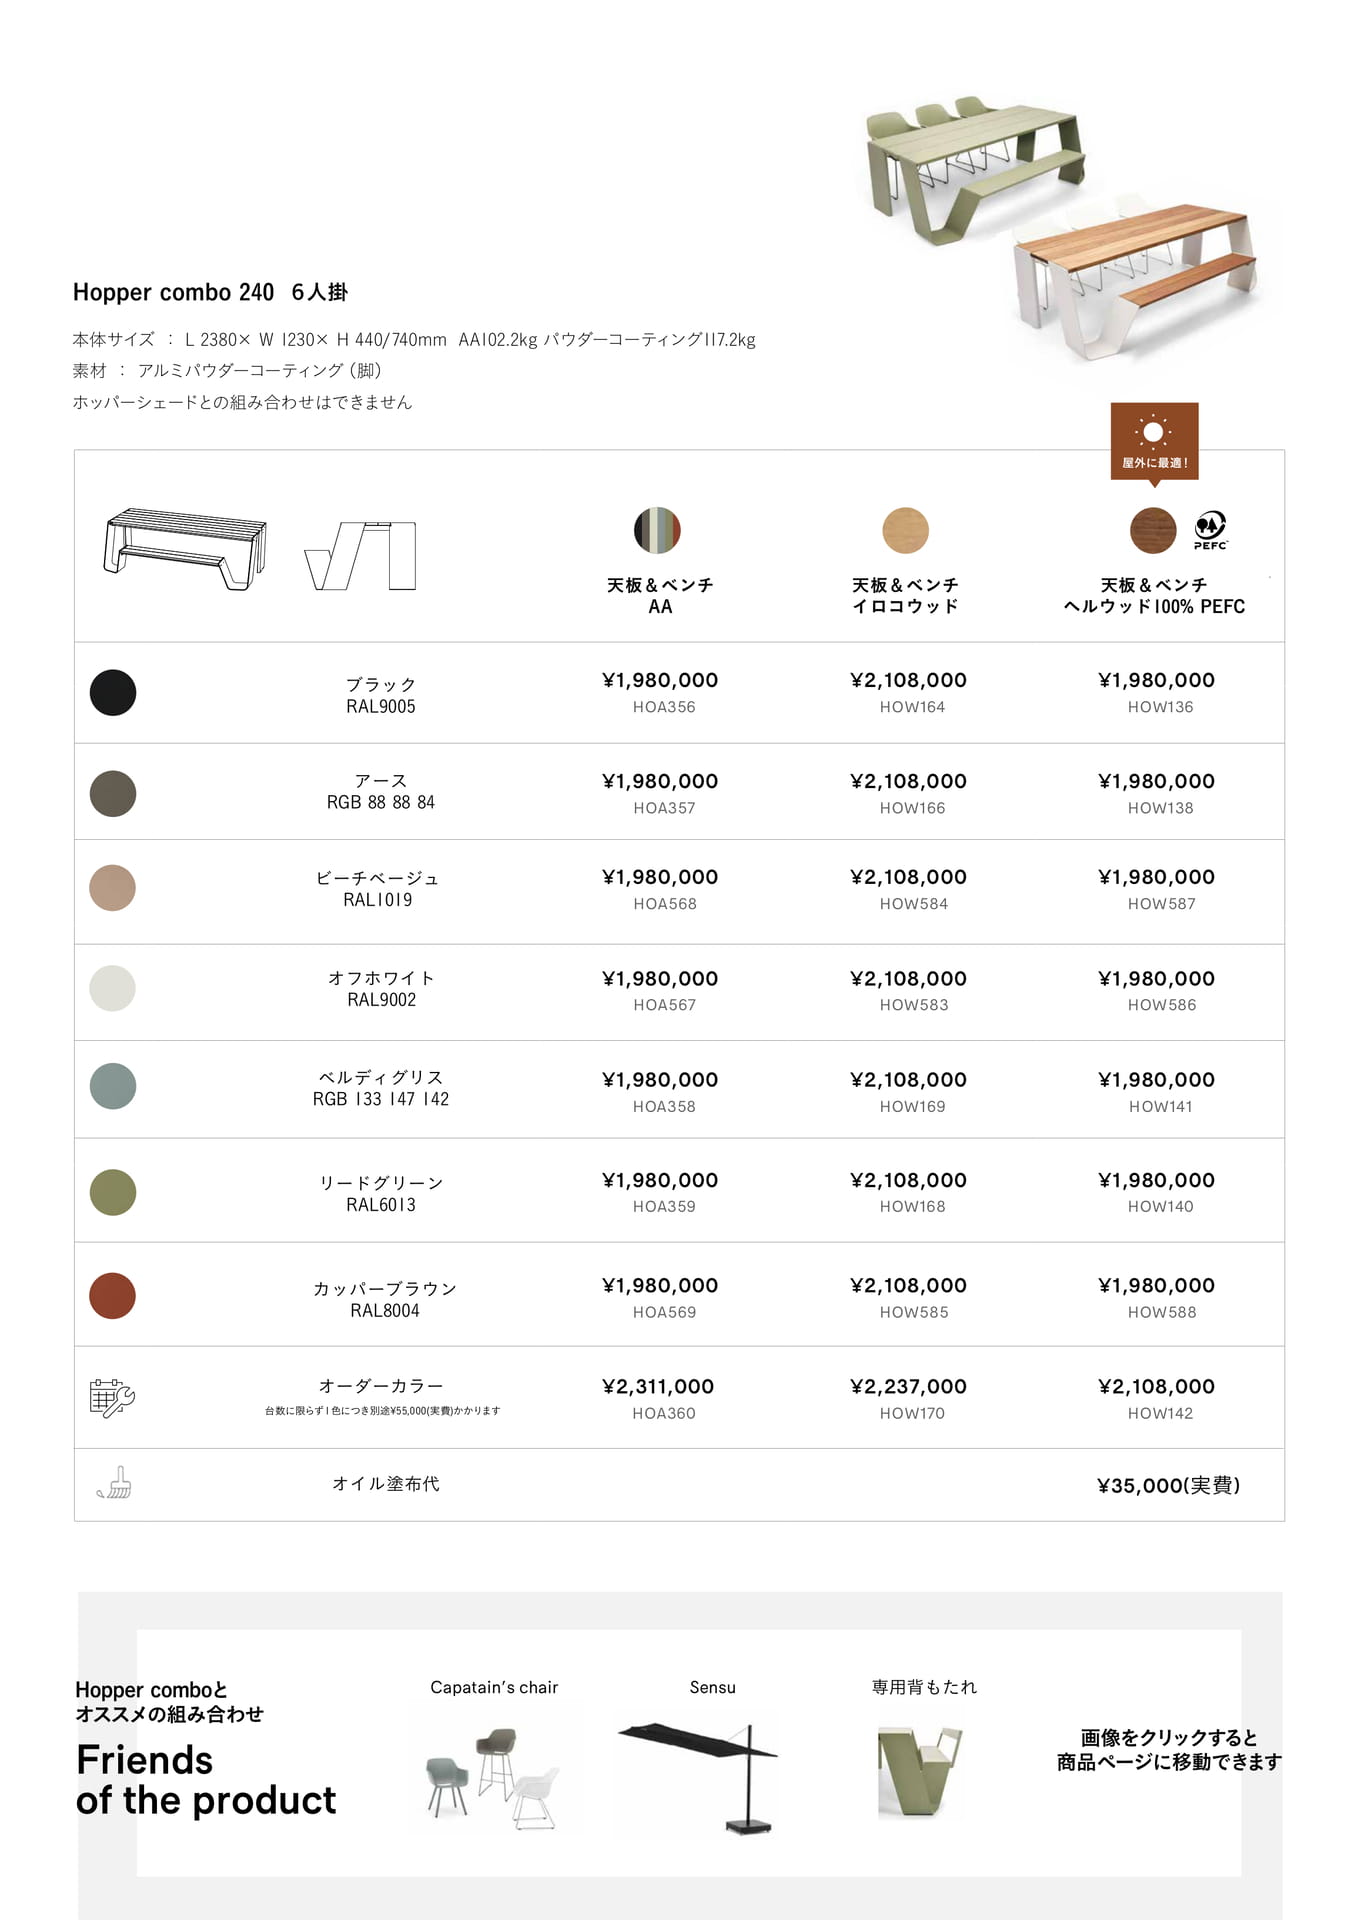The height and width of the screenshot is (1920, 1358).
Task: Click the table side profile line drawing
Action: click(x=360, y=555)
